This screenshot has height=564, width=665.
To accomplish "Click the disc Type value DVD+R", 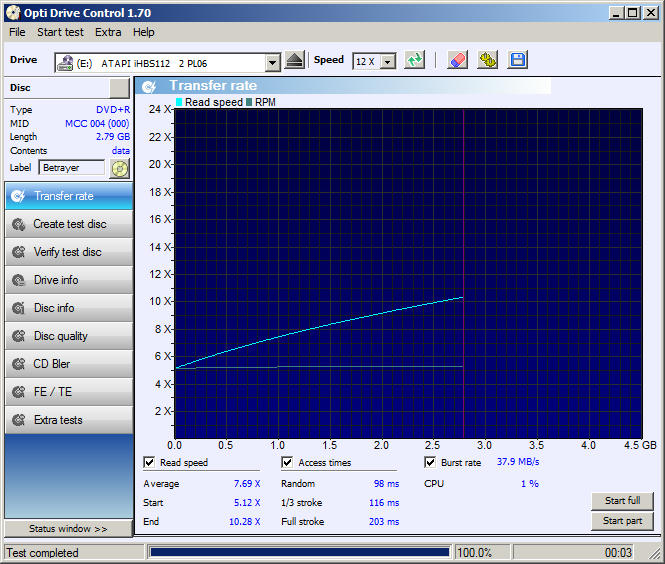I will coord(113,109).
